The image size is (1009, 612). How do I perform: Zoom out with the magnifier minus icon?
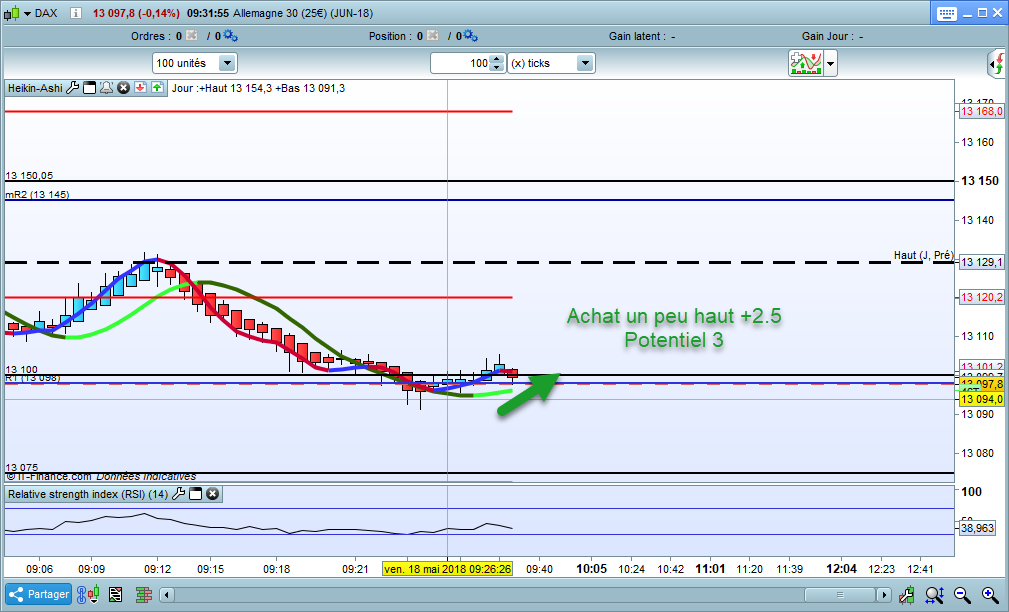[962, 594]
